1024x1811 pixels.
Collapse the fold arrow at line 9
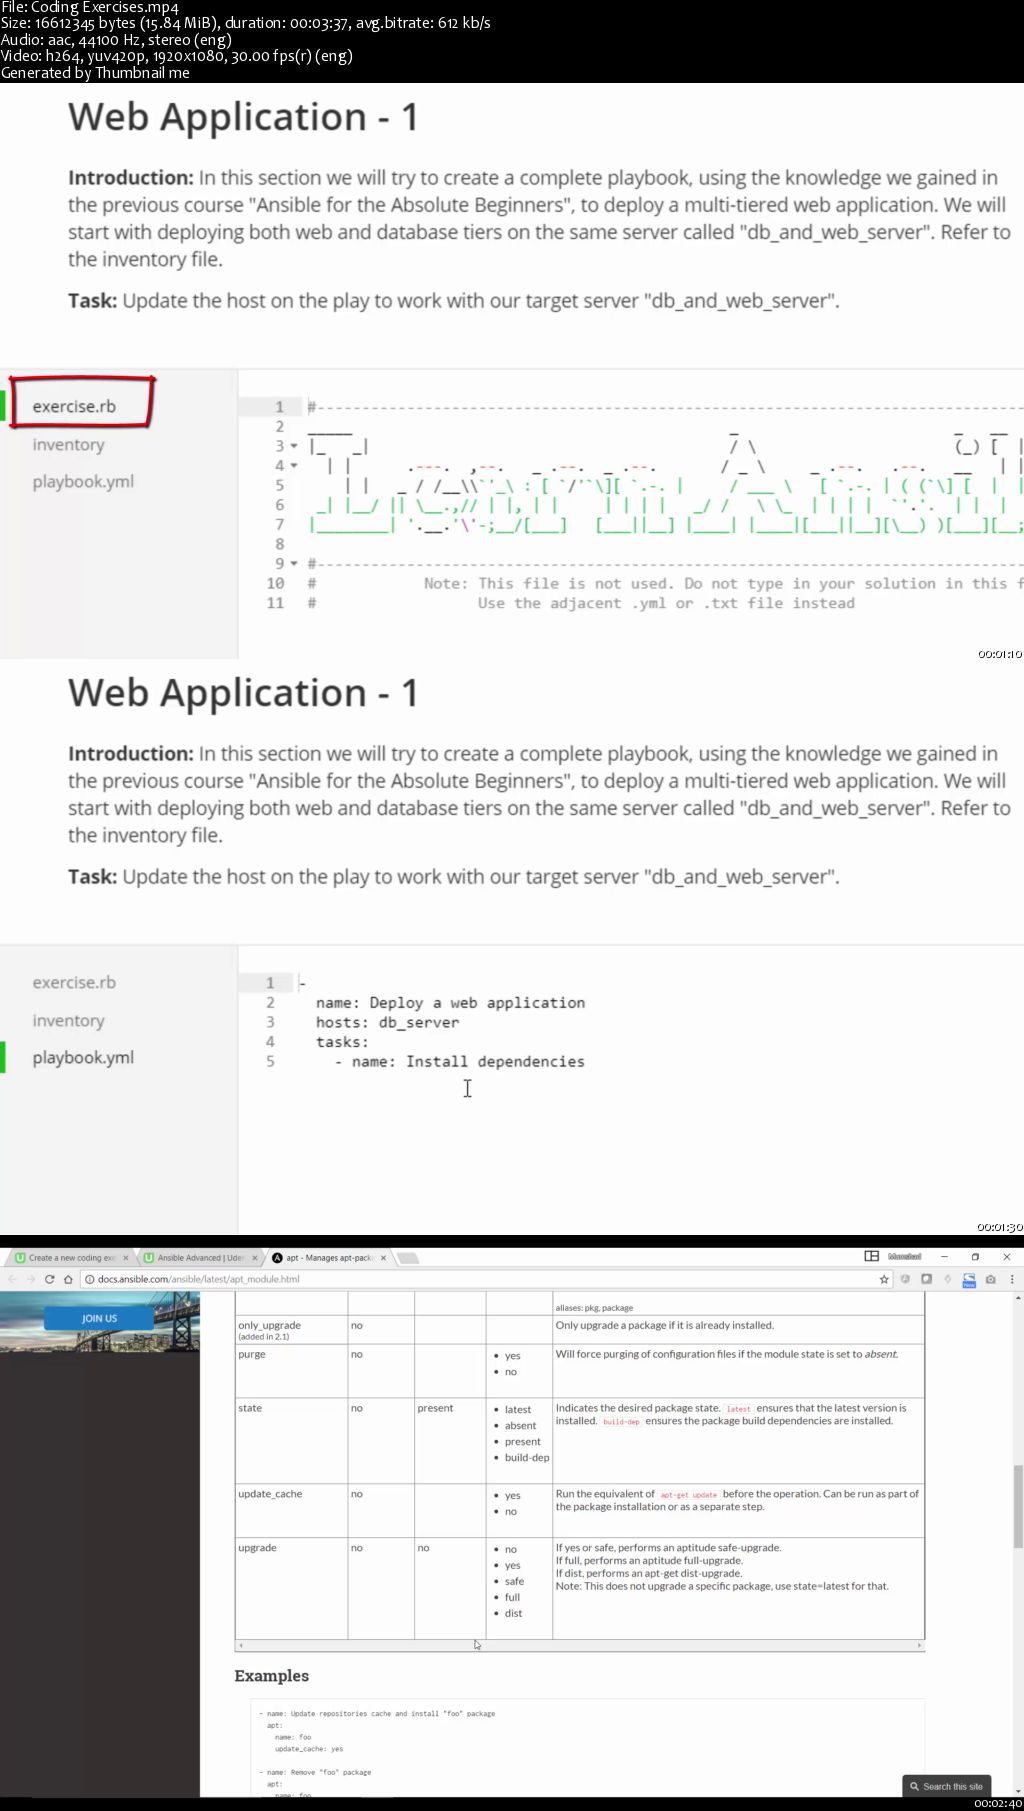click(294, 563)
